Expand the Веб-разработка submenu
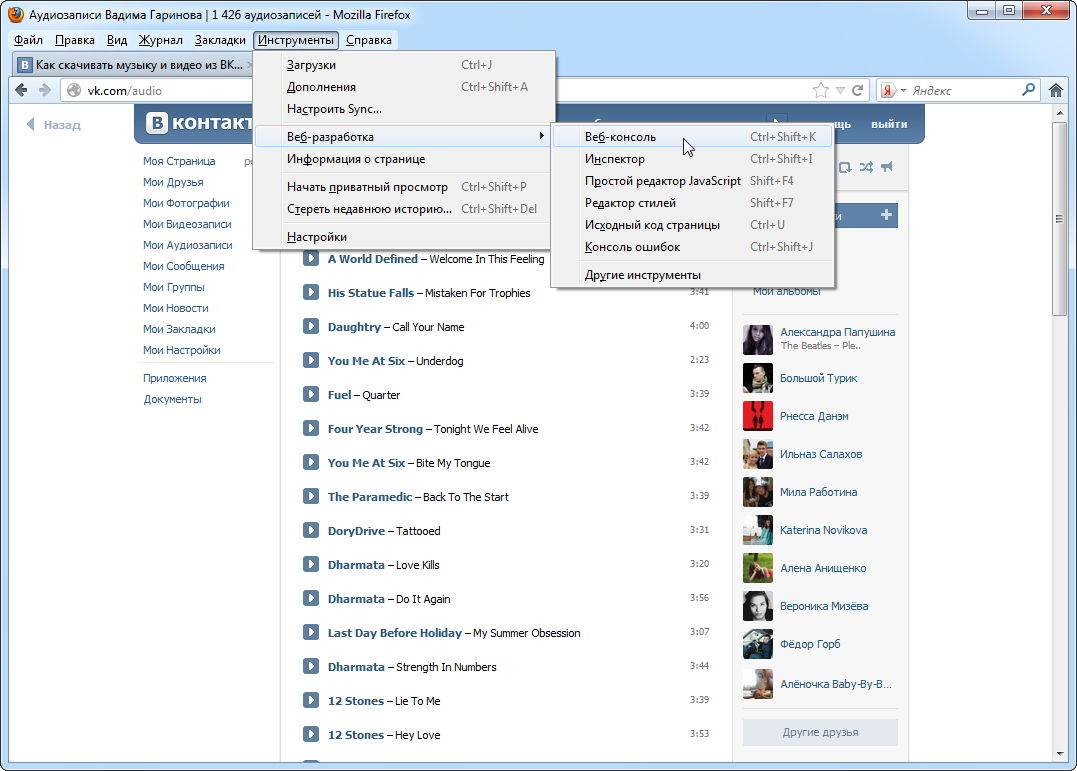The height and width of the screenshot is (771, 1077). click(x=404, y=136)
